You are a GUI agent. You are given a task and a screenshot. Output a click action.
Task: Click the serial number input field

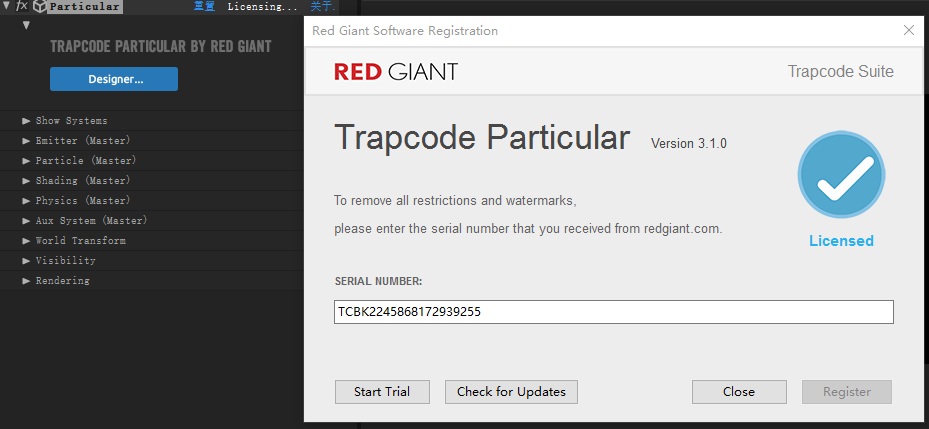coord(614,312)
